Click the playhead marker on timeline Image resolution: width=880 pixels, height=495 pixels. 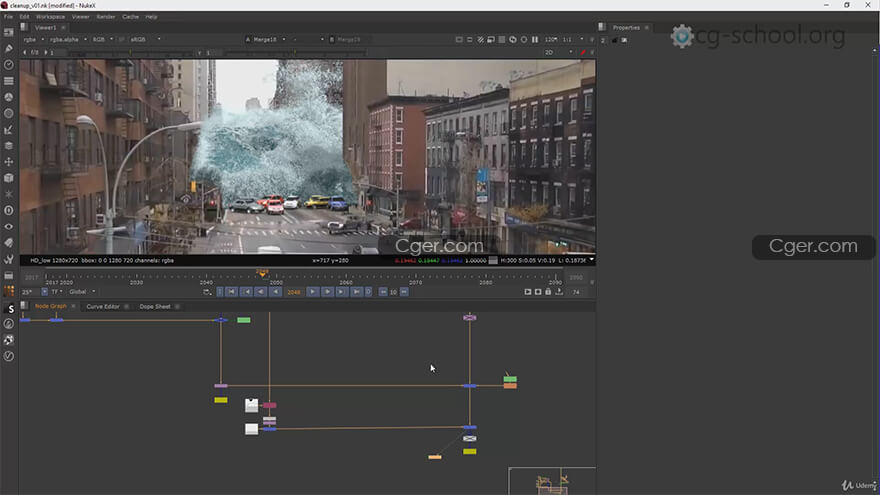262,273
